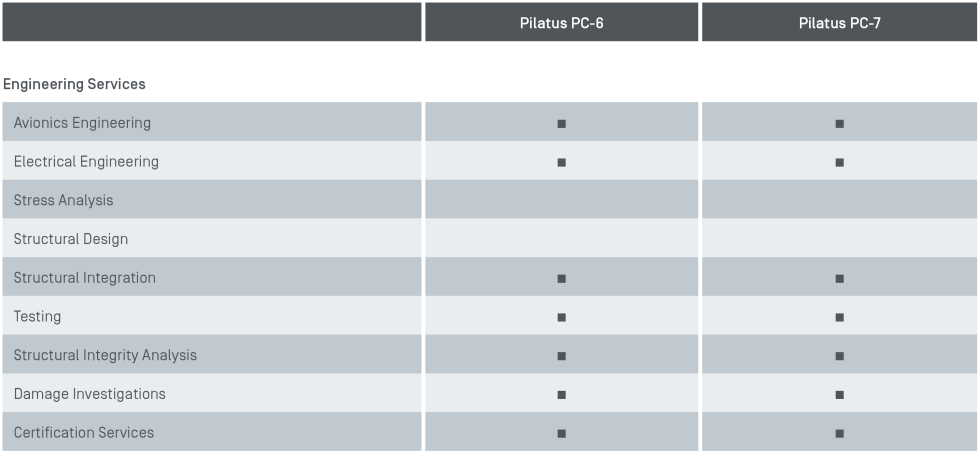980x453 pixels.
Task: Click the Structural Integrity Analysis PC-7 marker
Action: coord(839,356)
